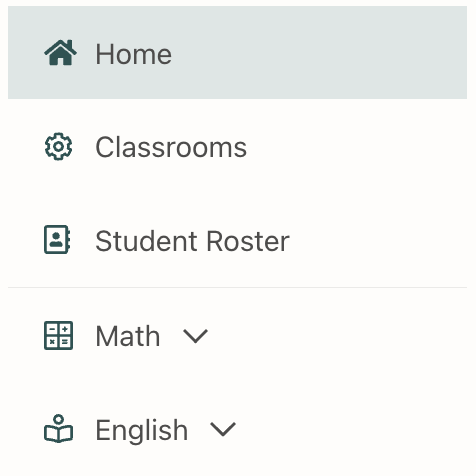The width and height of the screenshot is (476, 476).
Task: Click the English book reader icon
Action: click(58, 429)
